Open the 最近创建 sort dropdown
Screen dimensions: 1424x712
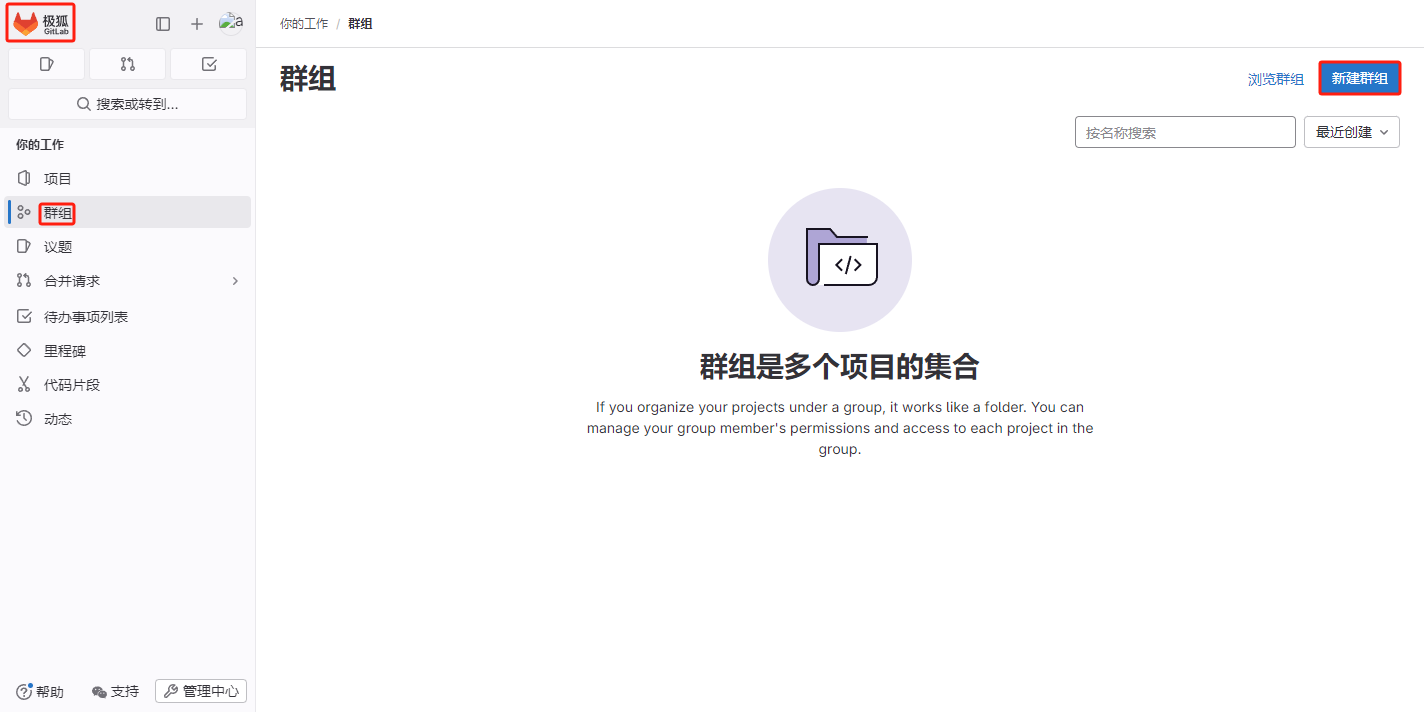tap(1351, 132)
